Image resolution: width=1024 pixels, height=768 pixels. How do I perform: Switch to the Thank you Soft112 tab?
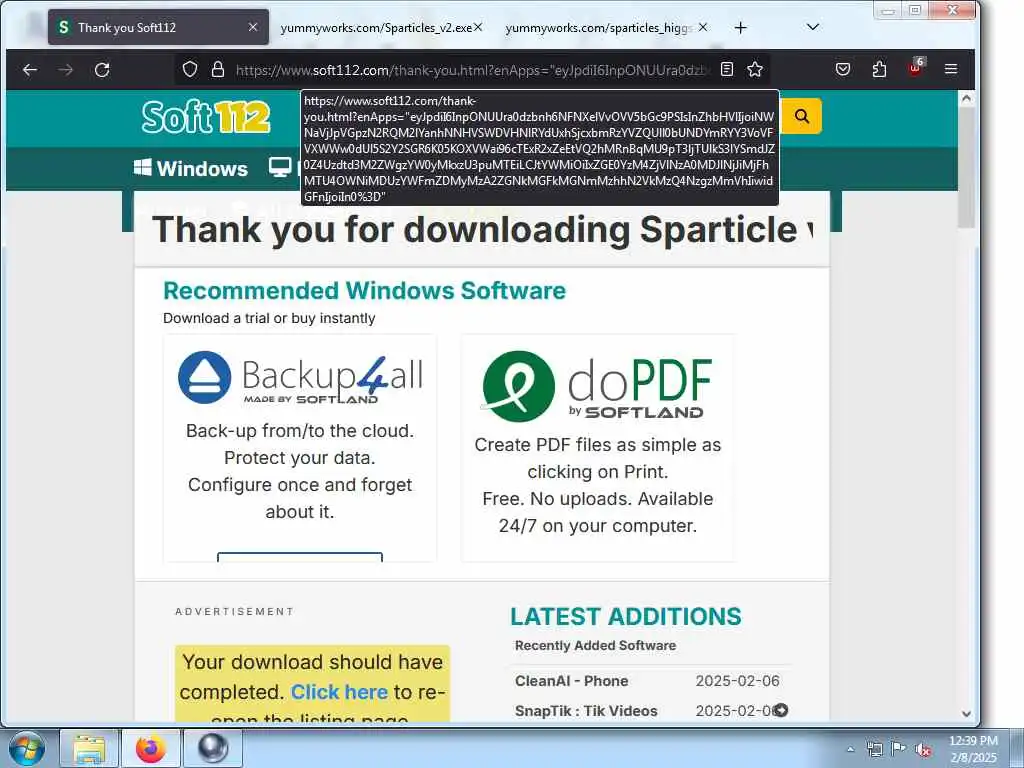[x=158, y=27]
